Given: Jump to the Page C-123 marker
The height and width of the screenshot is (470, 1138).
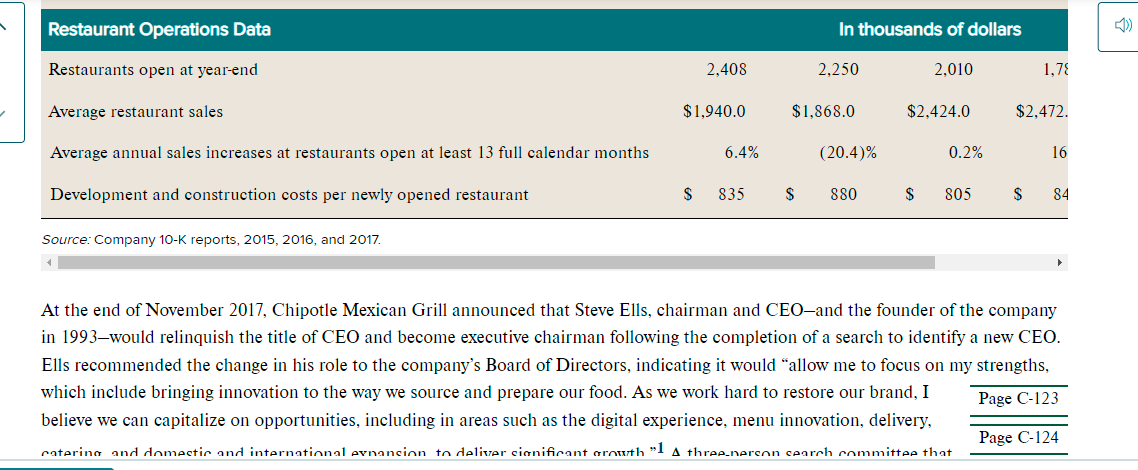Looking at the screenshot, I should (x=1018, y=398).
